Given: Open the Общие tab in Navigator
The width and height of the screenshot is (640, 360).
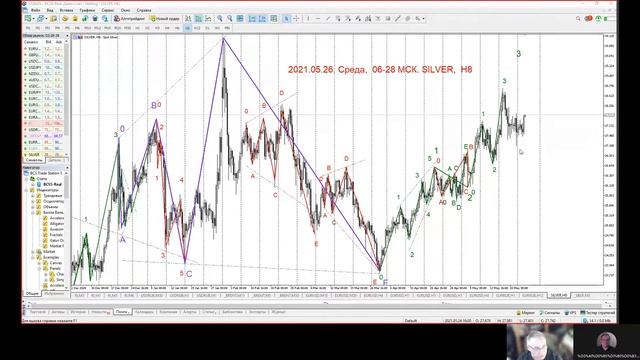Looking at the screenshot, I should click(32, 293).
